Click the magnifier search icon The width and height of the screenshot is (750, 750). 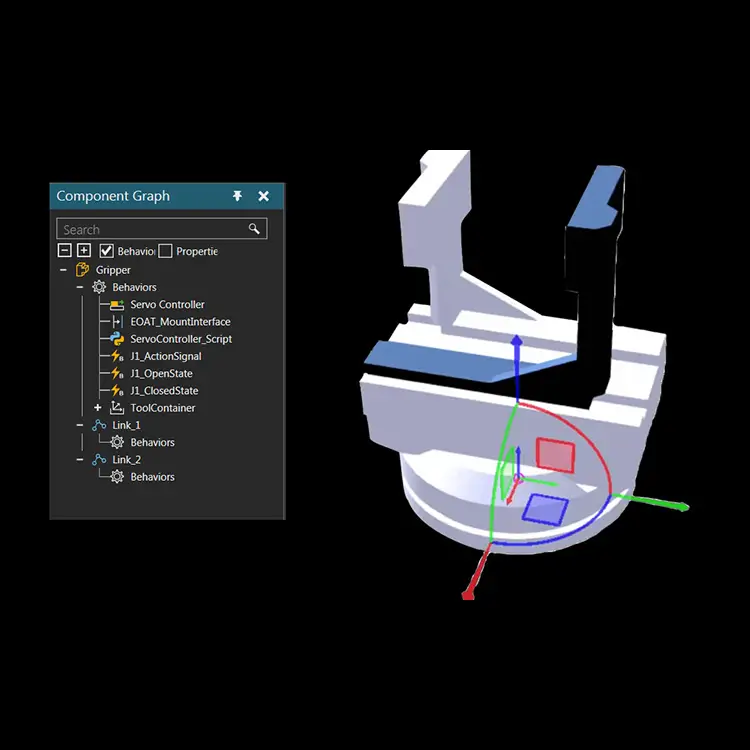coord(254,229)
